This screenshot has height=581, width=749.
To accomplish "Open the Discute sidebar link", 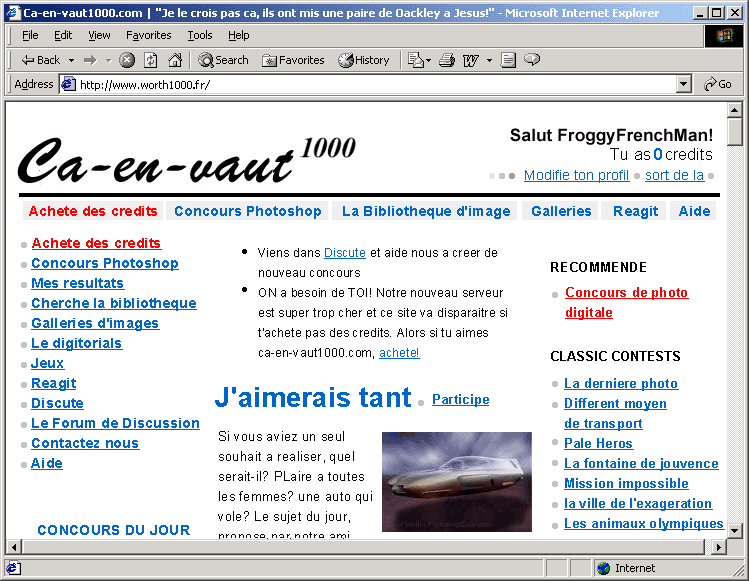I will (x=57, y=404).
